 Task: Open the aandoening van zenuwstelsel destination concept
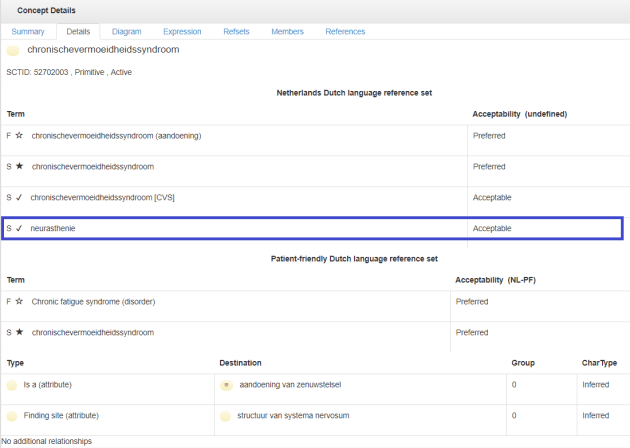(x=290, y=384)
